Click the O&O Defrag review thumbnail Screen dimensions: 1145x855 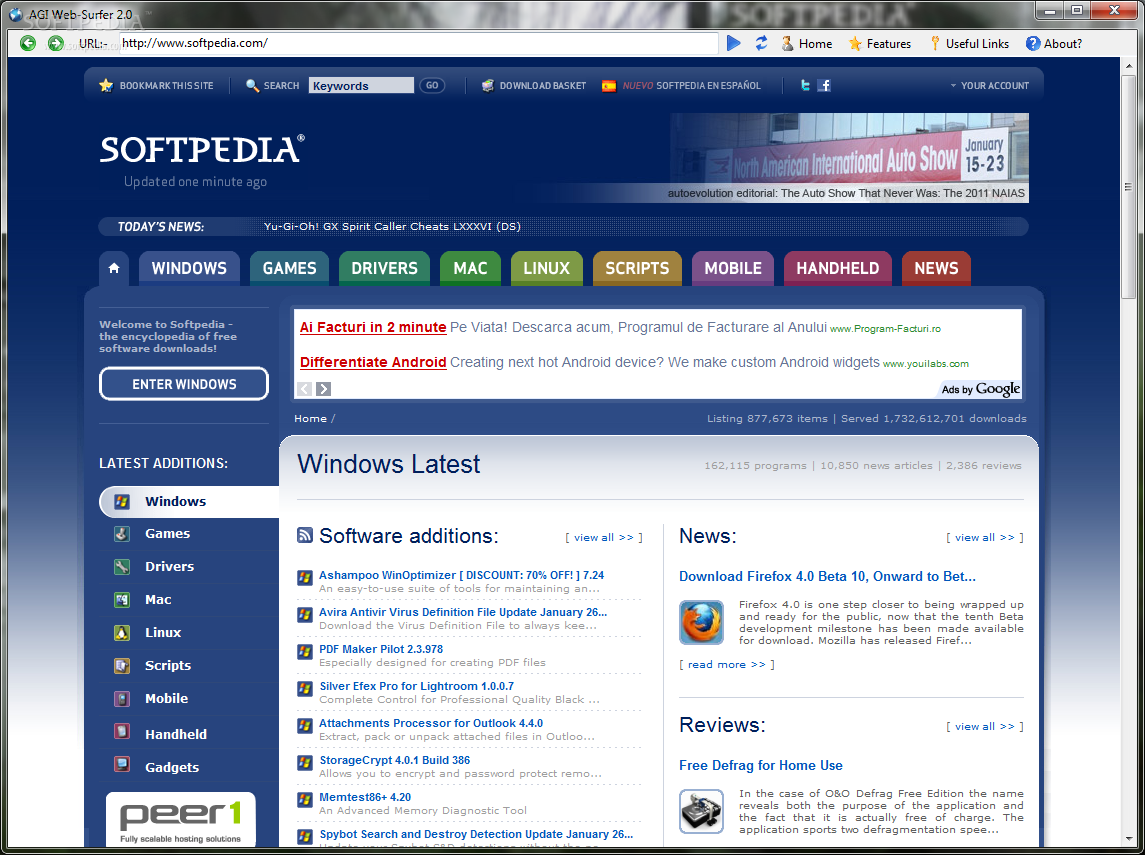pos(701,810)
